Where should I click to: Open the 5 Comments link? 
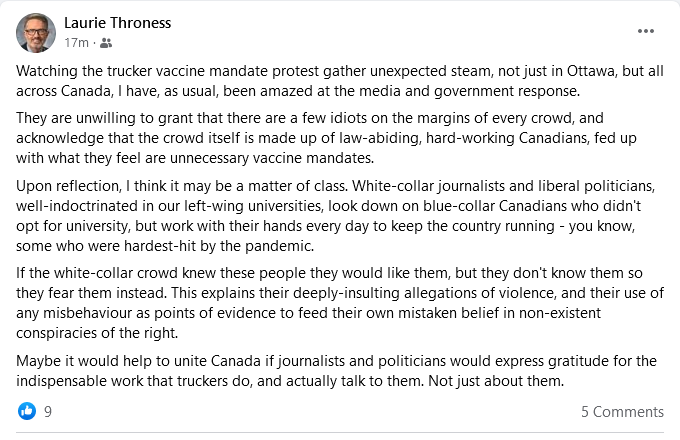(622, 411)
